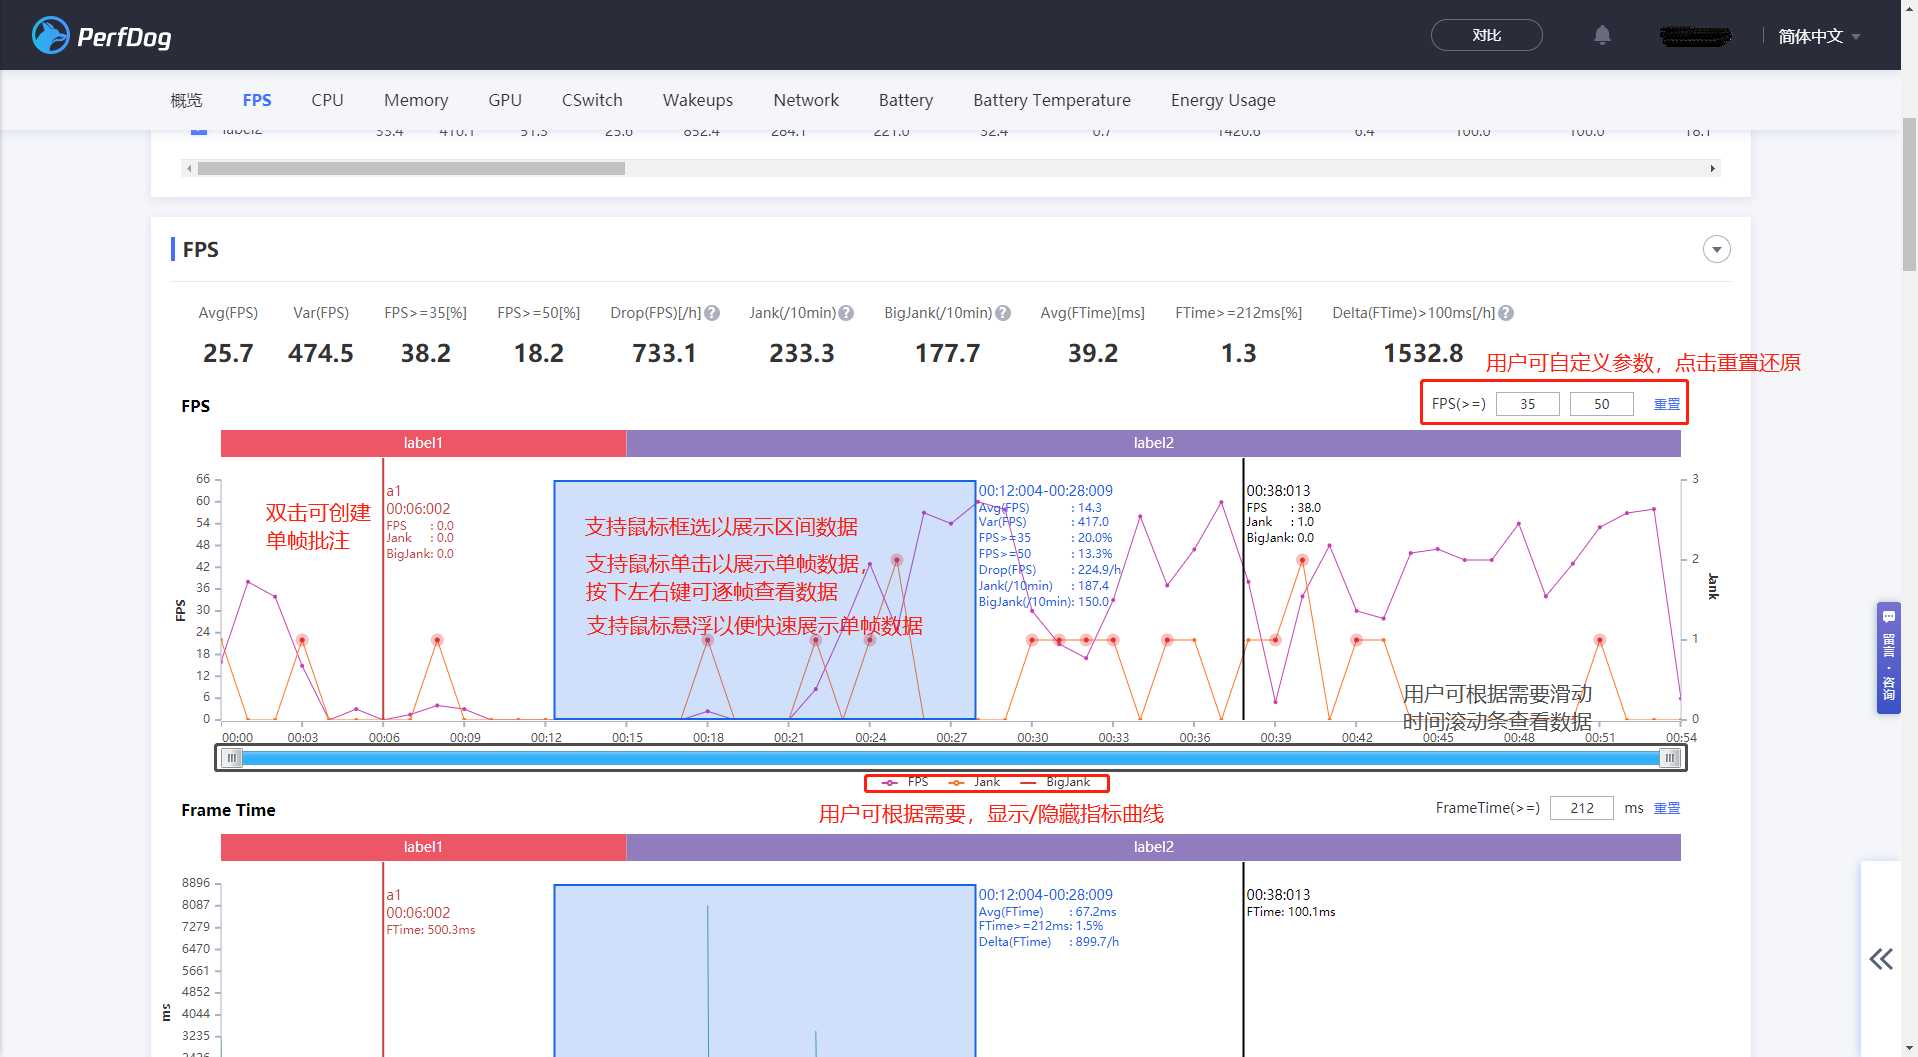Open the Energy Usage tab
The width and height of the screenshot is (1918, 1057).
coord(1223,100)
